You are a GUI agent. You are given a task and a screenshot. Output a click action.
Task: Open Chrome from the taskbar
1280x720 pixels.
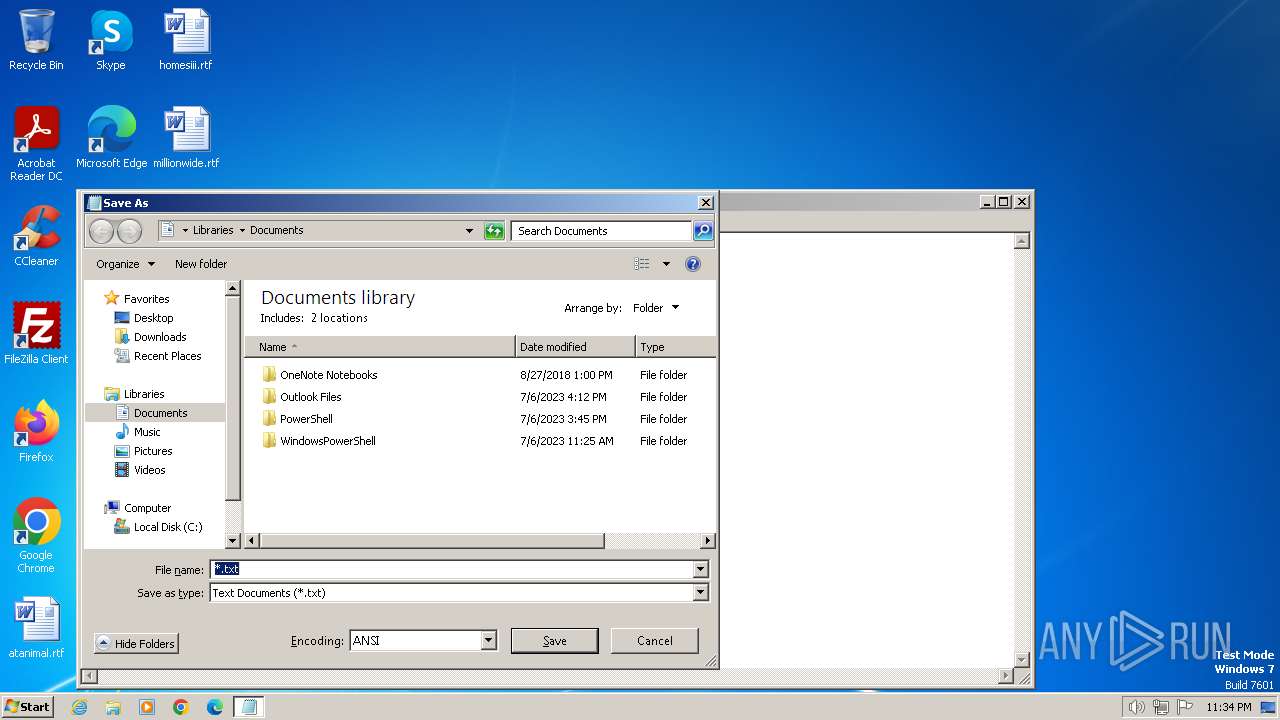coord(181,707)
